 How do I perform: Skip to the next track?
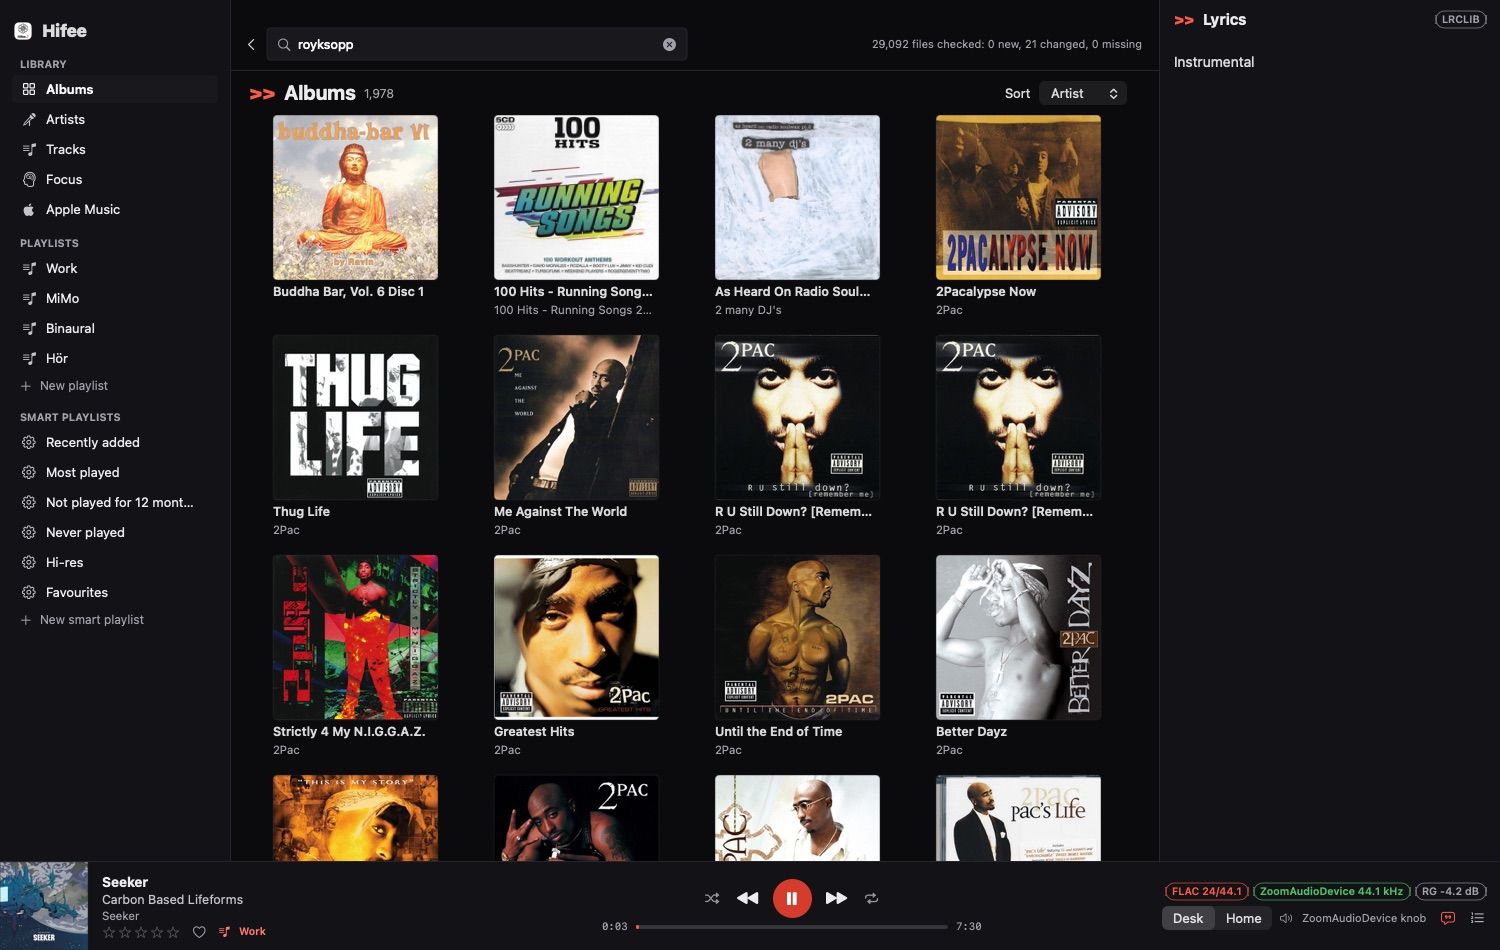pos(836,898)
